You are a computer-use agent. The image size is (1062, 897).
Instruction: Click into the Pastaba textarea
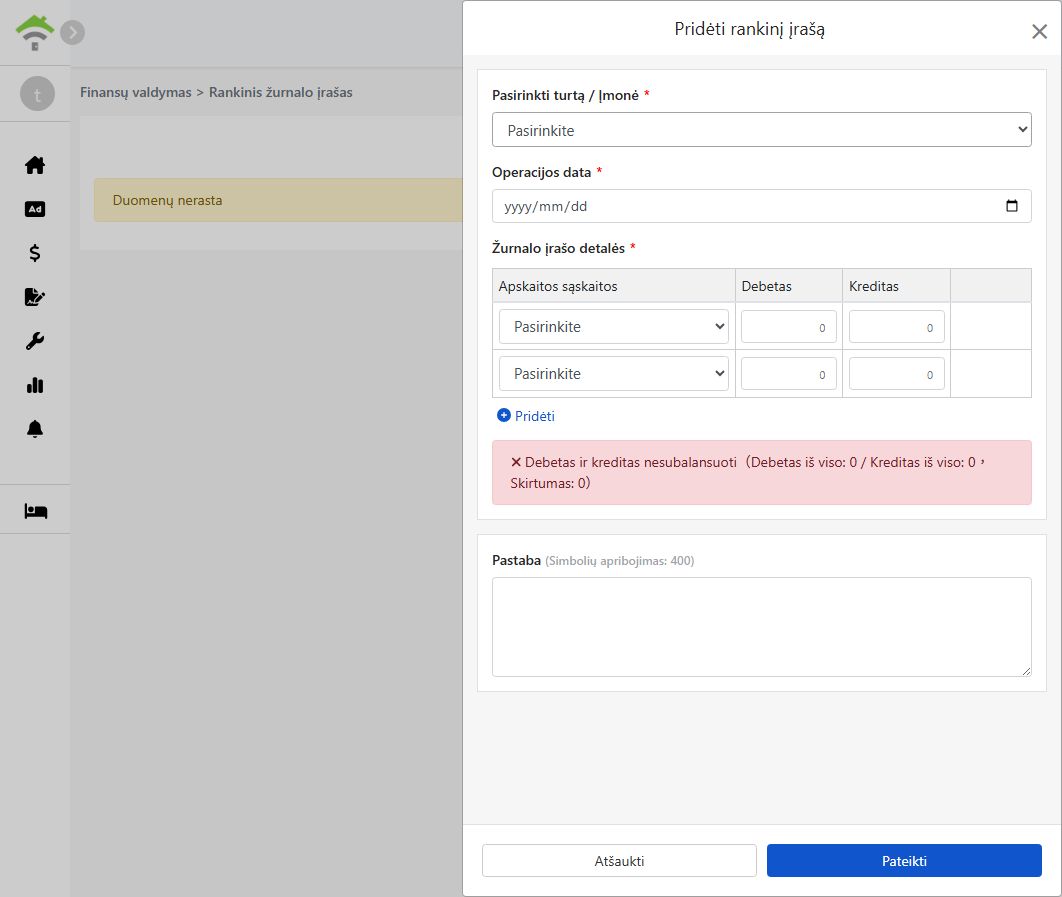[x=761, y=627]
